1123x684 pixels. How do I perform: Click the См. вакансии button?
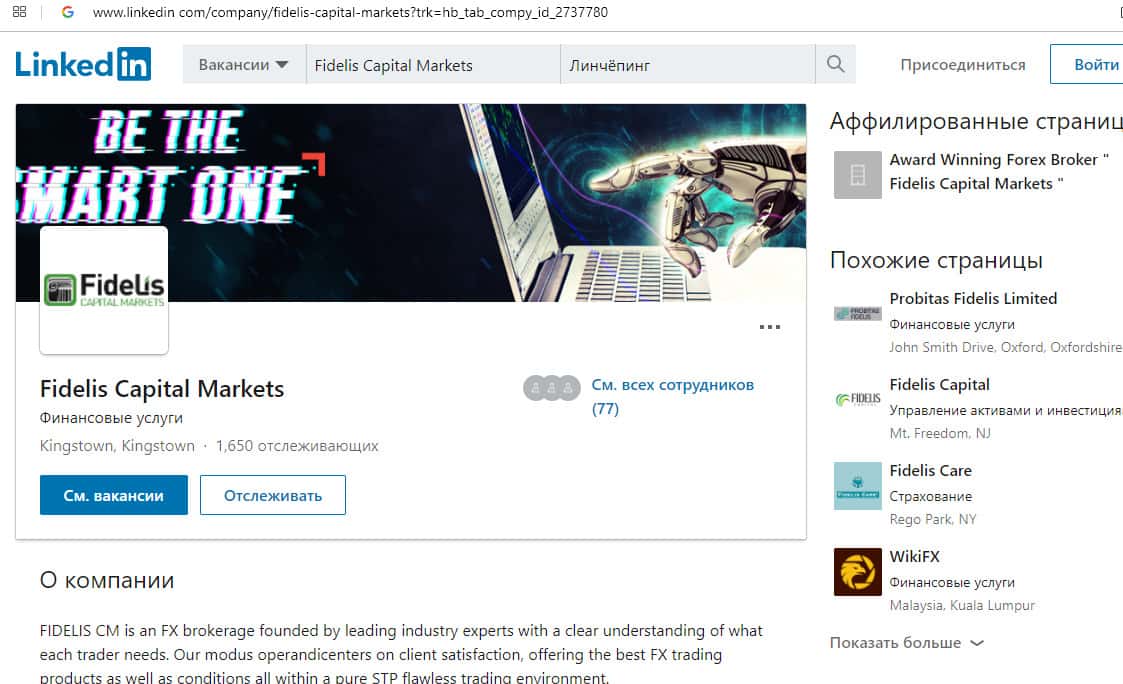pos(114,495)
